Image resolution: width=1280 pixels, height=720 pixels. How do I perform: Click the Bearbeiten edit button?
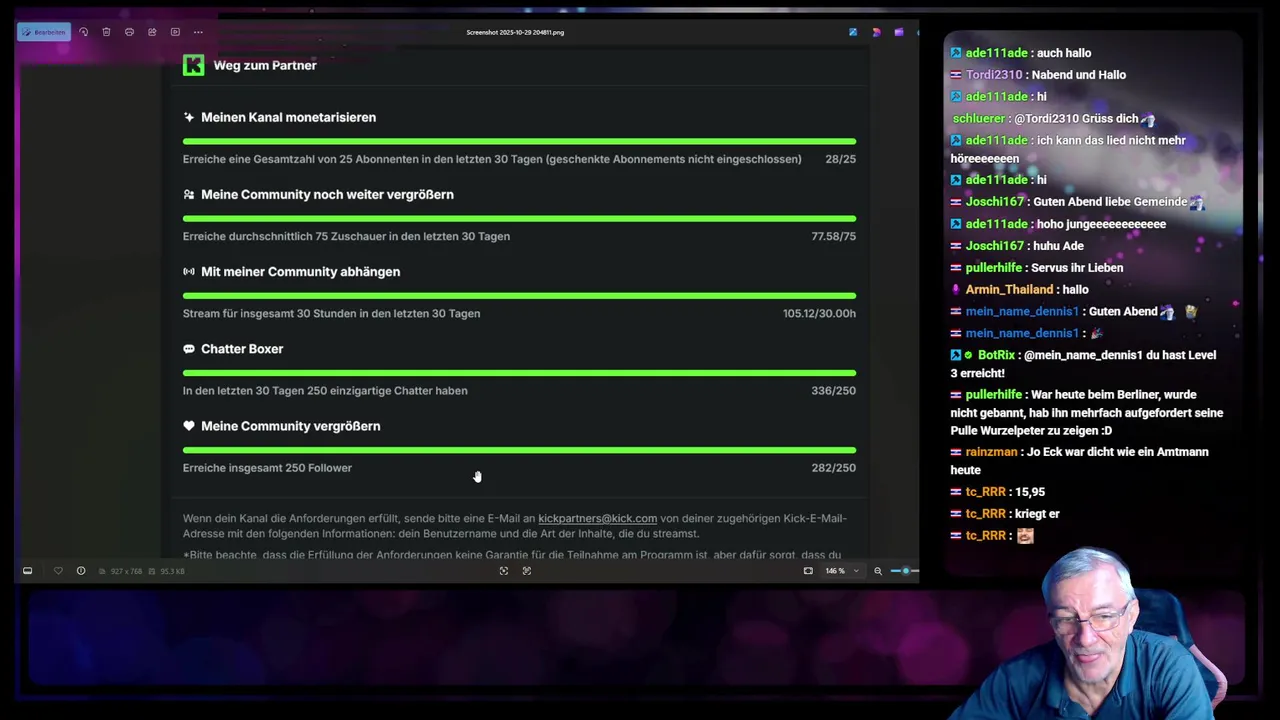44,32
